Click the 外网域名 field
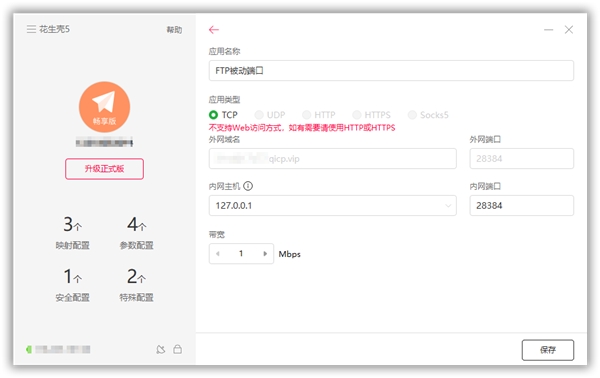The width and height of the screenshot is (600, 378). [333, 158]
